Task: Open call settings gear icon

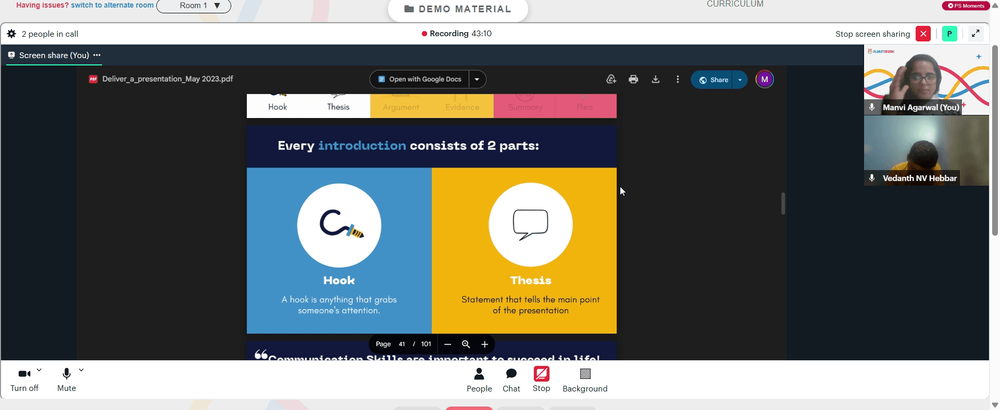Action: [x=11, y=34]
